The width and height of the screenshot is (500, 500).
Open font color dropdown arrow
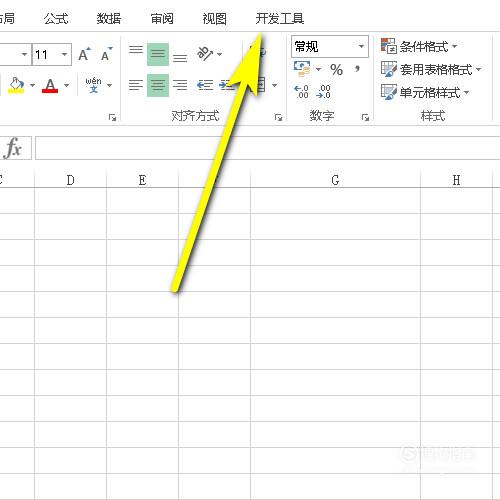click(67, 85)
